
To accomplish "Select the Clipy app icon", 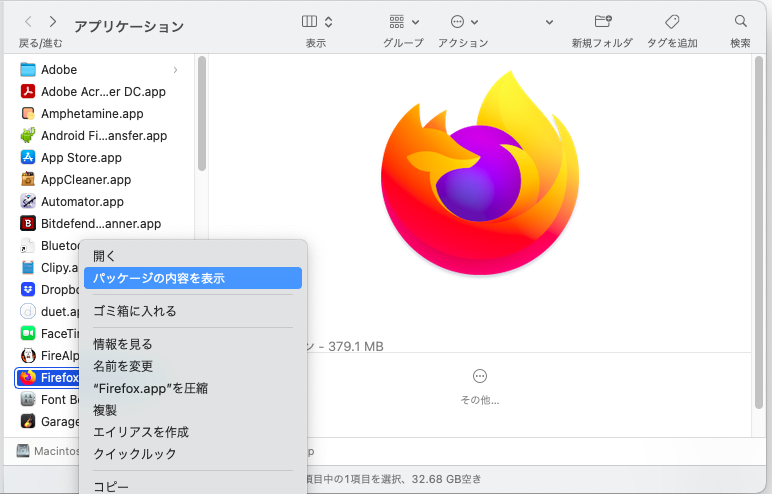I will click(x=28, y=267).
